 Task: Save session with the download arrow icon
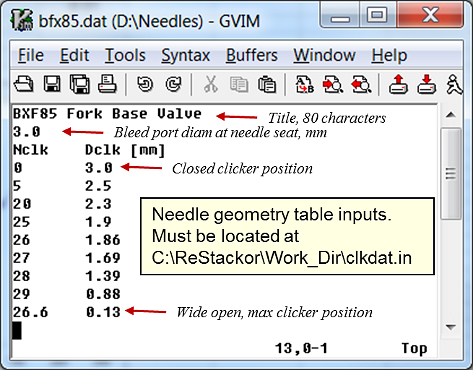(x=427, y=84)
